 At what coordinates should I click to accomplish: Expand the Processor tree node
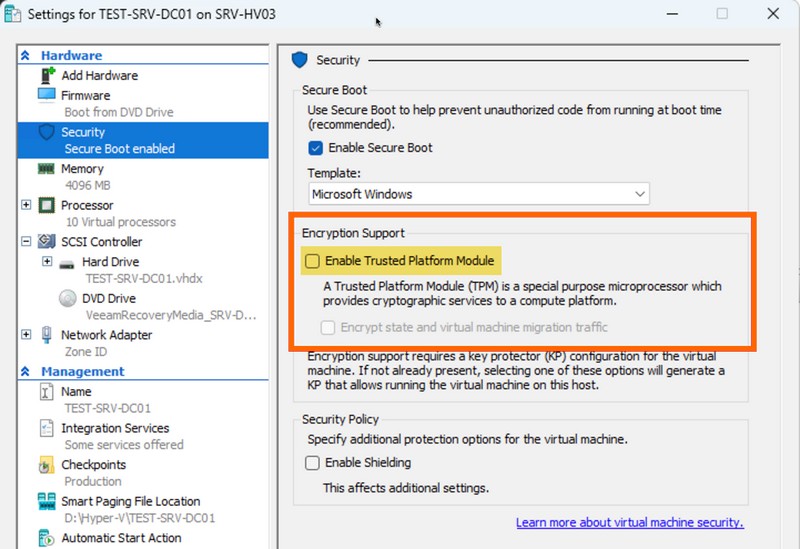(x=26, y=205)
